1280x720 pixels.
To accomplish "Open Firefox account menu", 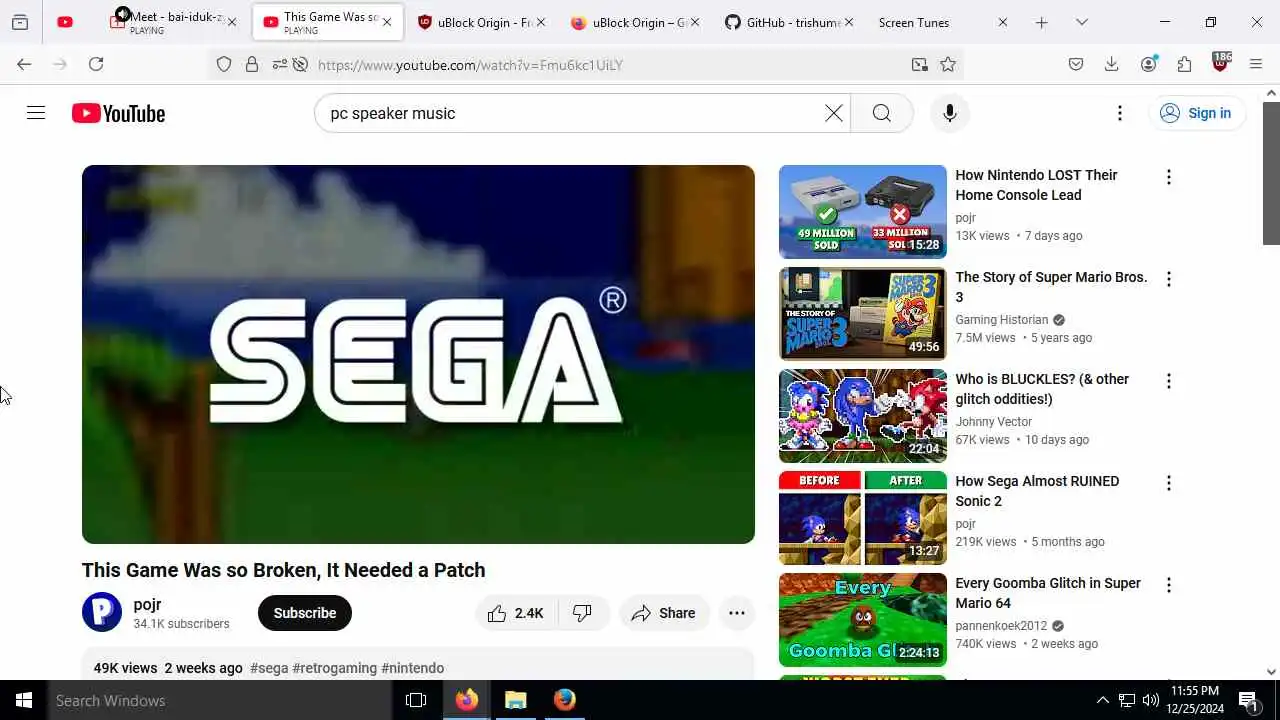I will click(x=1149, y=64).
